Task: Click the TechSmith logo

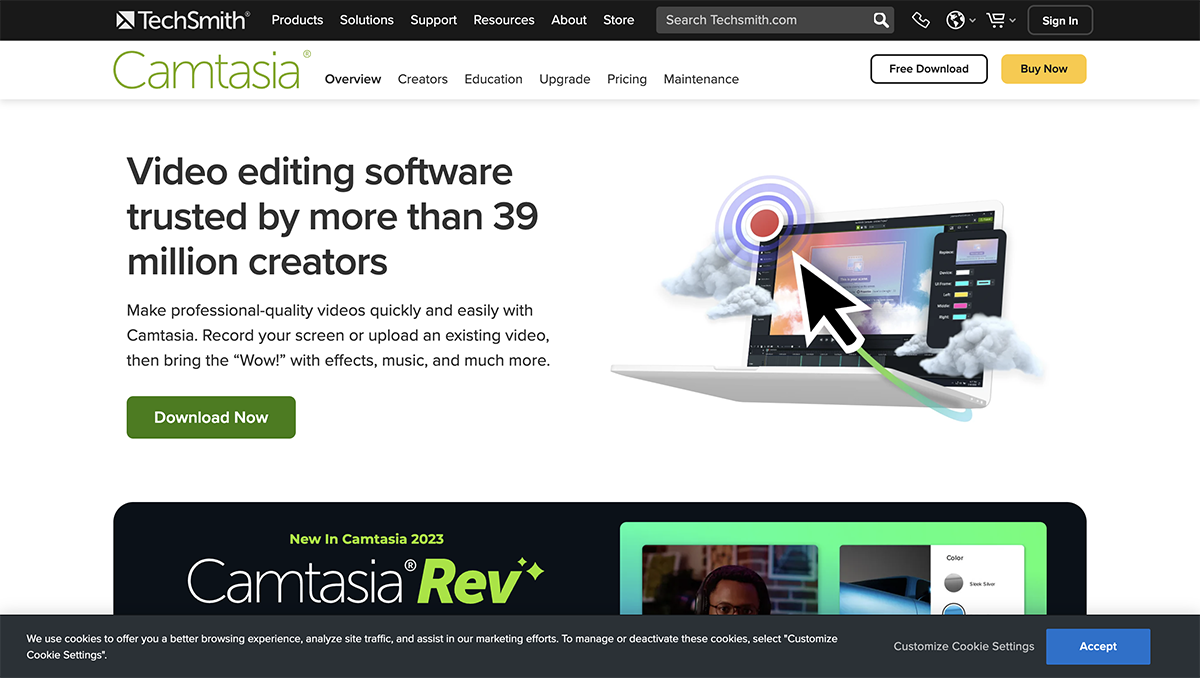Action: click(x=183, y=19)
